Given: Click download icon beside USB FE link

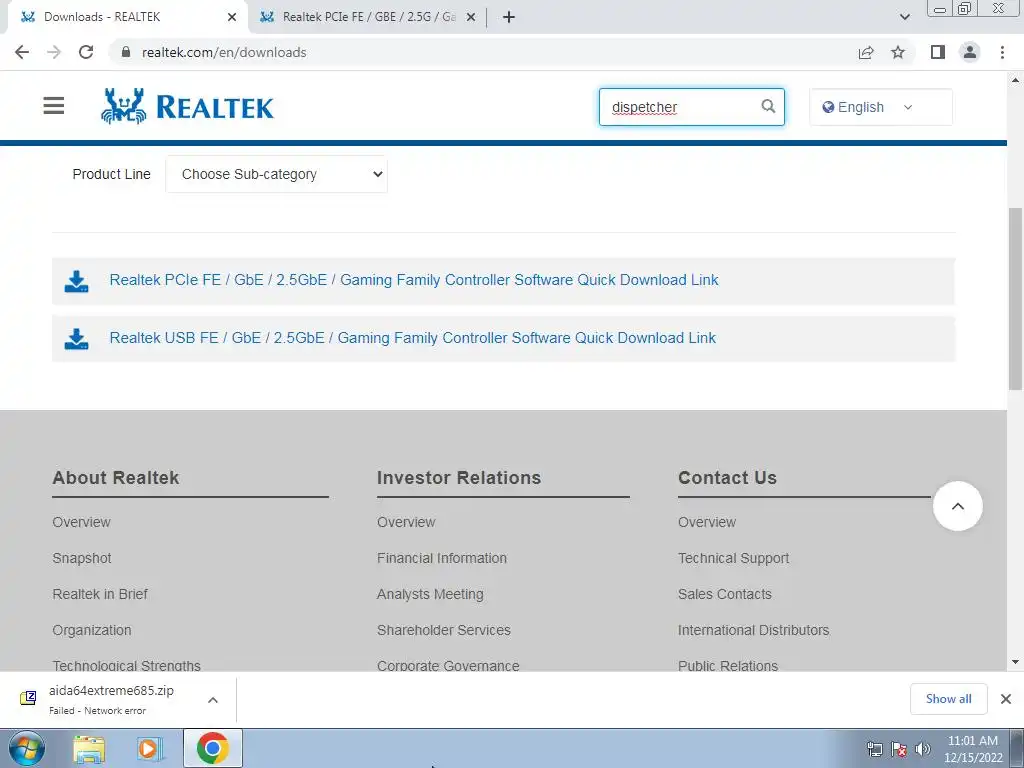Looking at the screenshot, I should [x=76, y=339].
